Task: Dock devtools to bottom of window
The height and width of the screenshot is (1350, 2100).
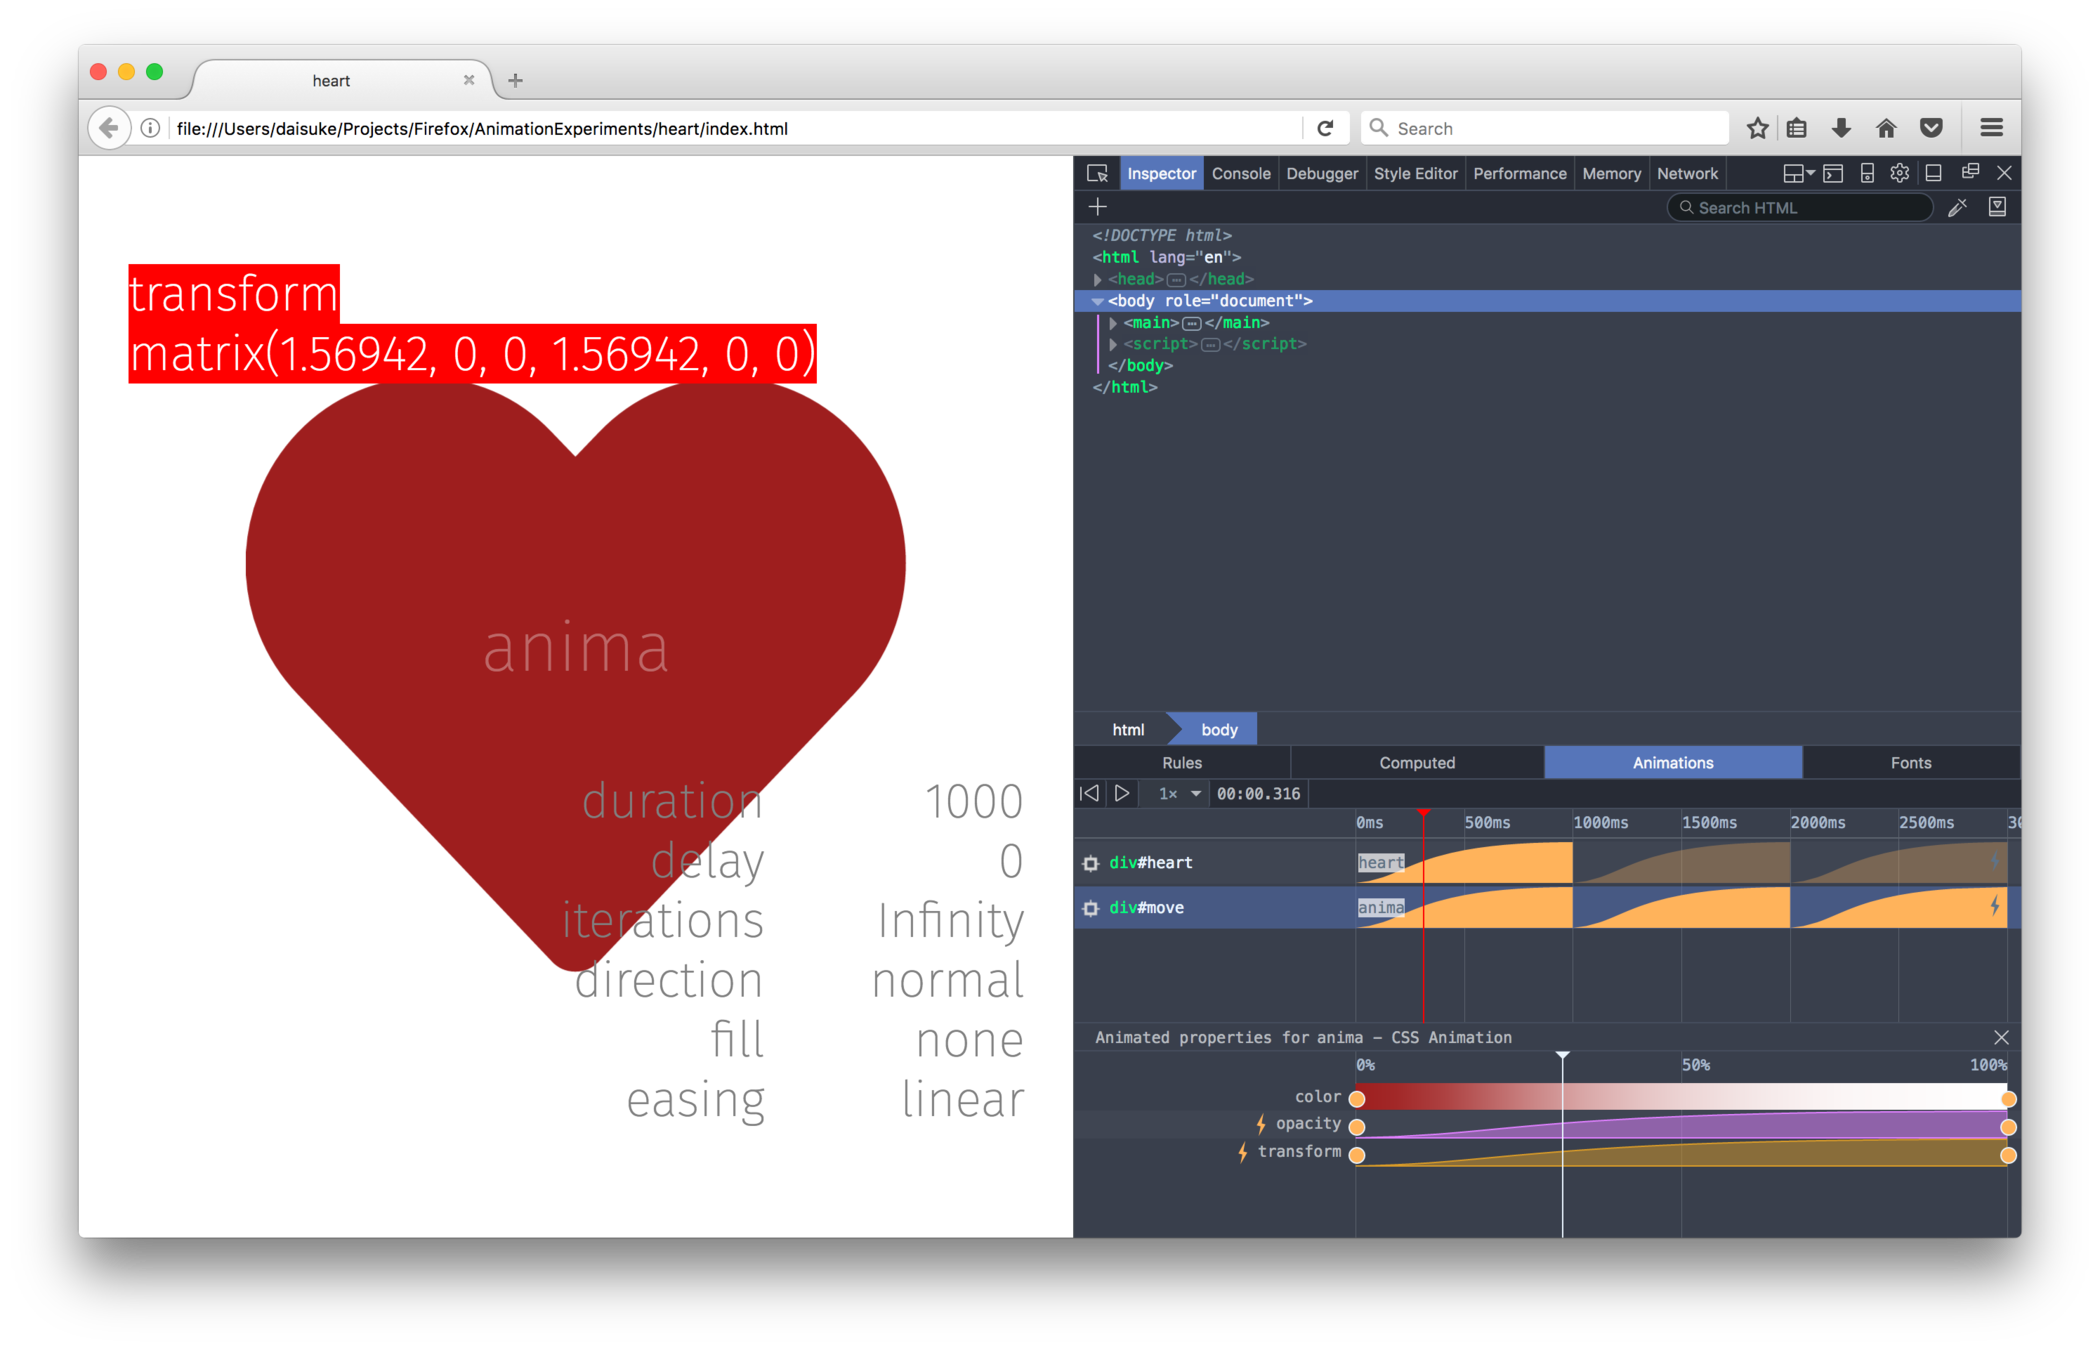Action: (x=1934, y=174)
